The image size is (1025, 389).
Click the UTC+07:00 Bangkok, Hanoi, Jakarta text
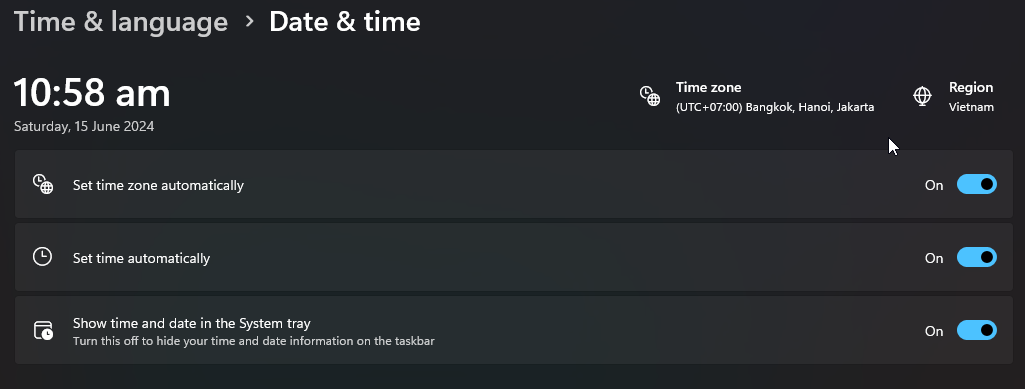[775, 107]
